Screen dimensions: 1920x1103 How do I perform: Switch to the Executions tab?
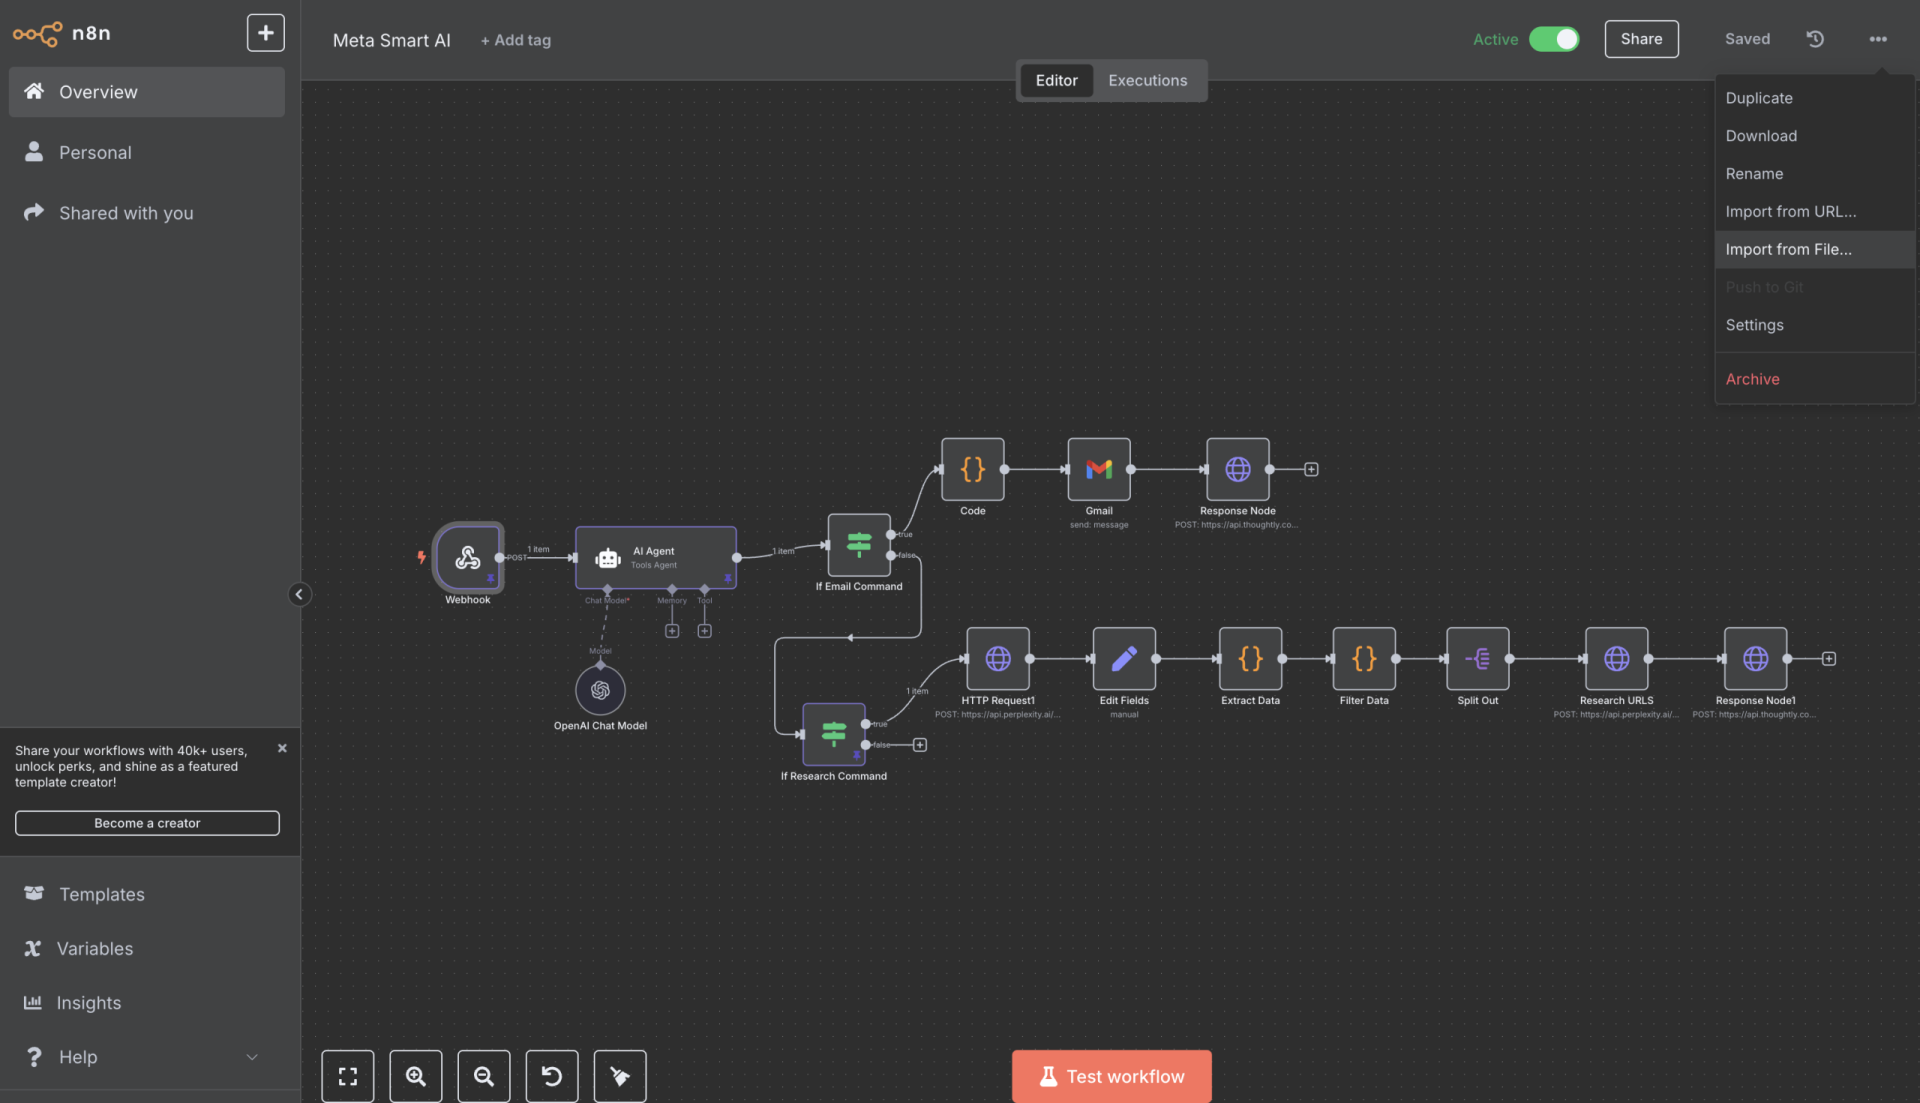pos(1147,80)
